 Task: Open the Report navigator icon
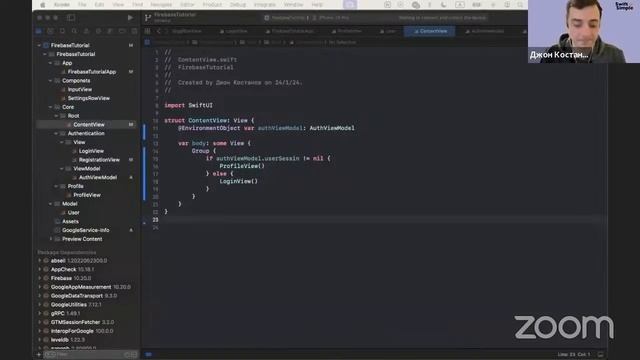[134, 31]
